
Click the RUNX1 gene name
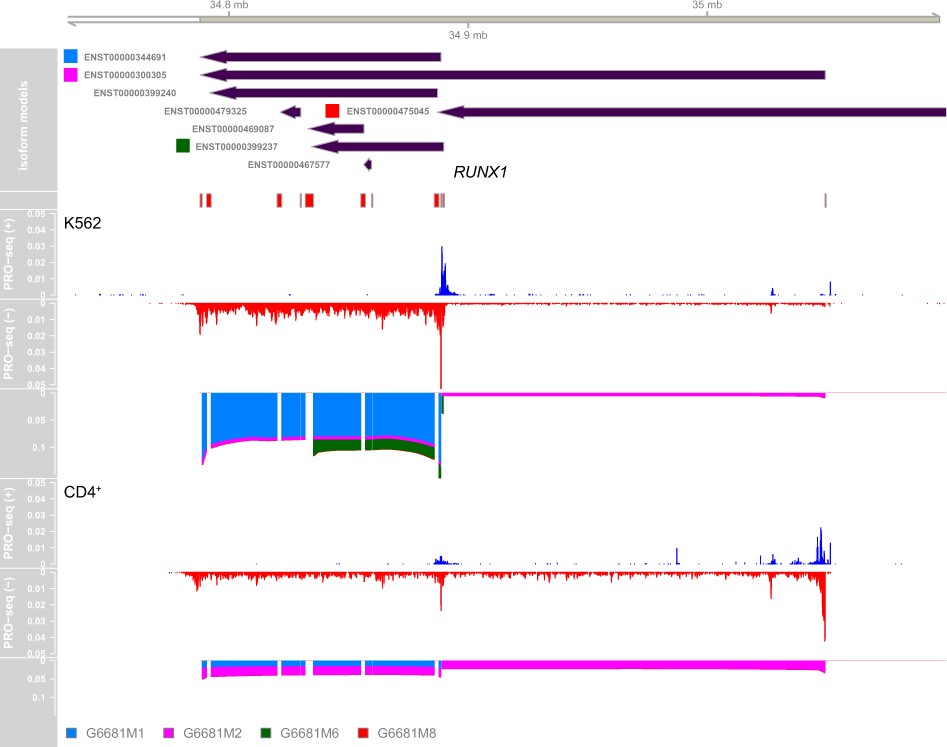[481, 172]
